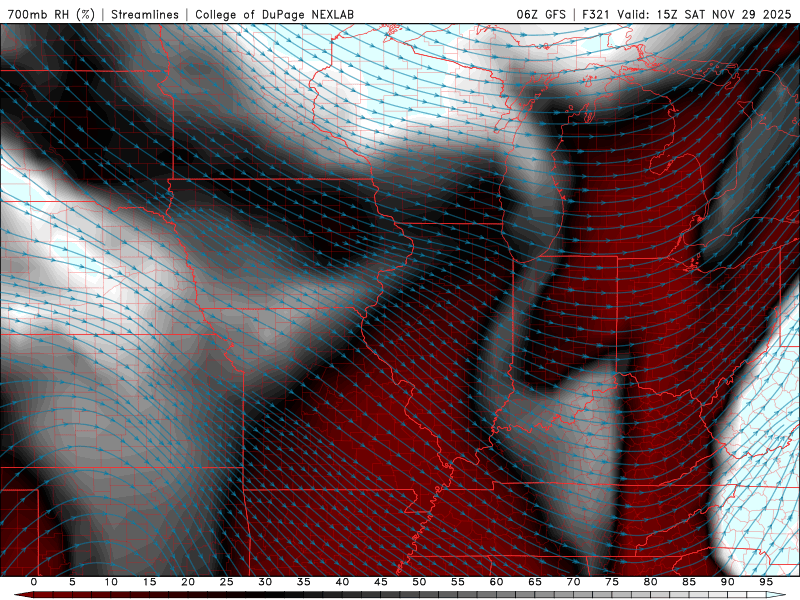Click the "0" value on the color scale

(34, 582)
